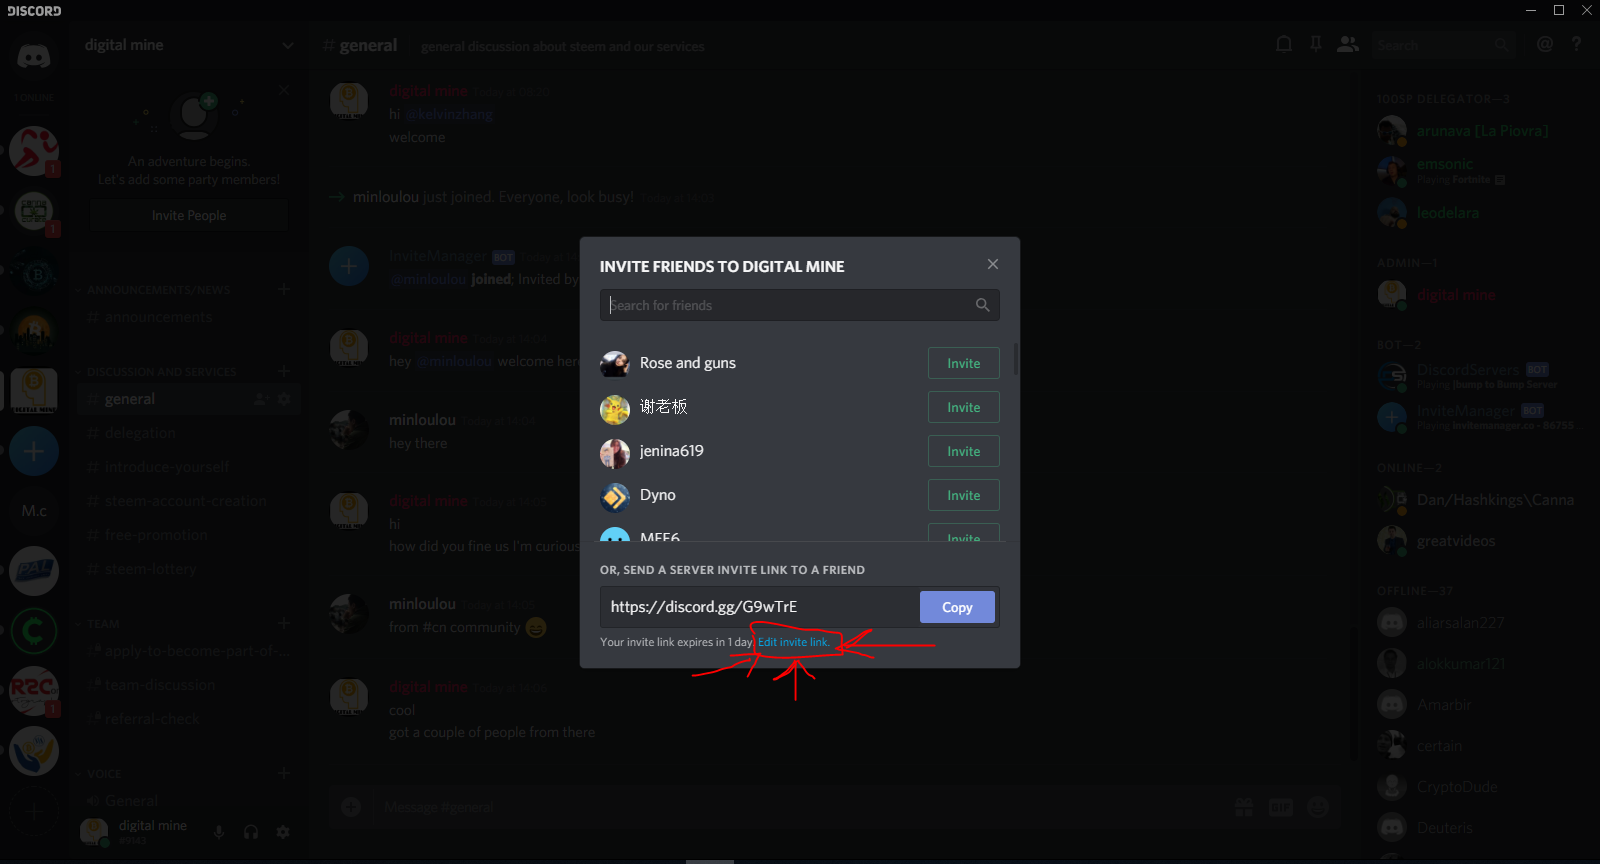Add channel to TEAM category
The image size is (1600, 864).
pos(284,623)
